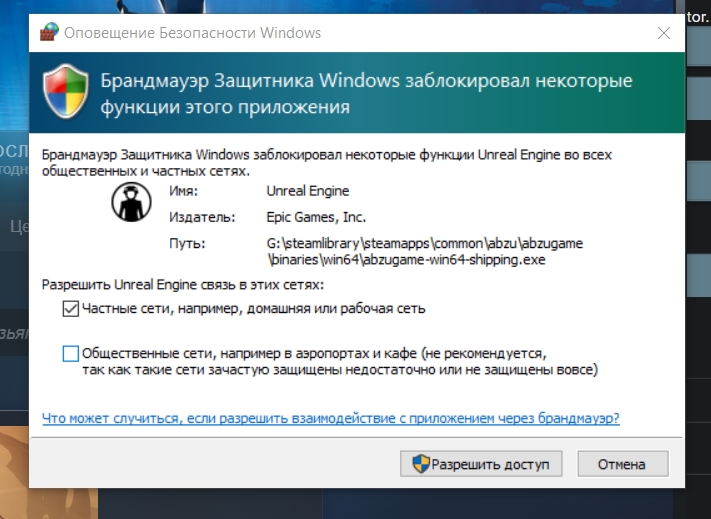
Task: Select the 'Unreal Engine' name value
Action: click(307, 191)
